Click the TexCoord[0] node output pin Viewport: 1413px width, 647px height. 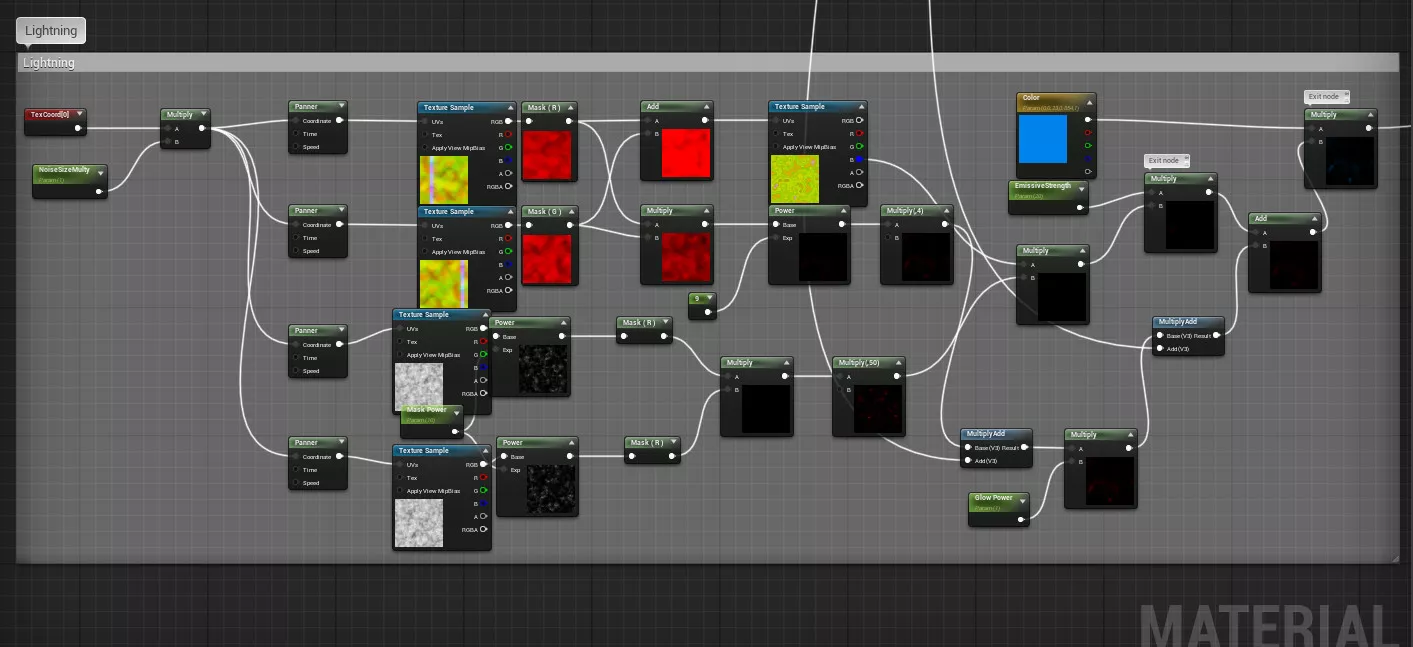coord(77,128)
